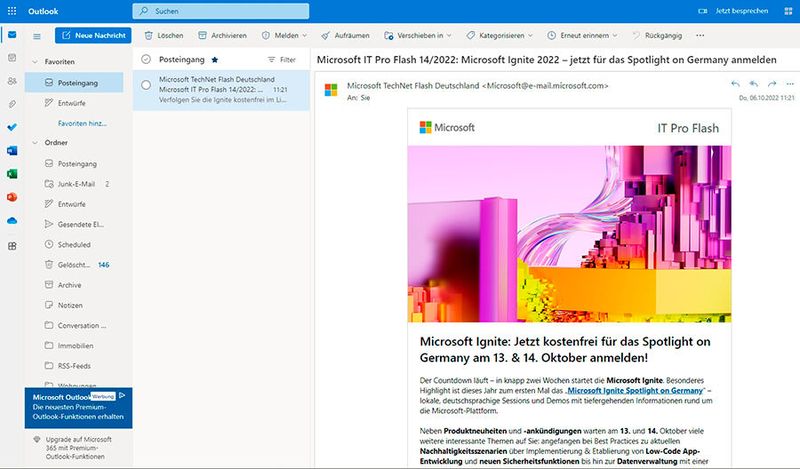Image resolution: width=800 pixels, height=469 pixels.
Task: Launch PowerPoint from the app rail
Action: pyautogui.click(x=12, y=197)
